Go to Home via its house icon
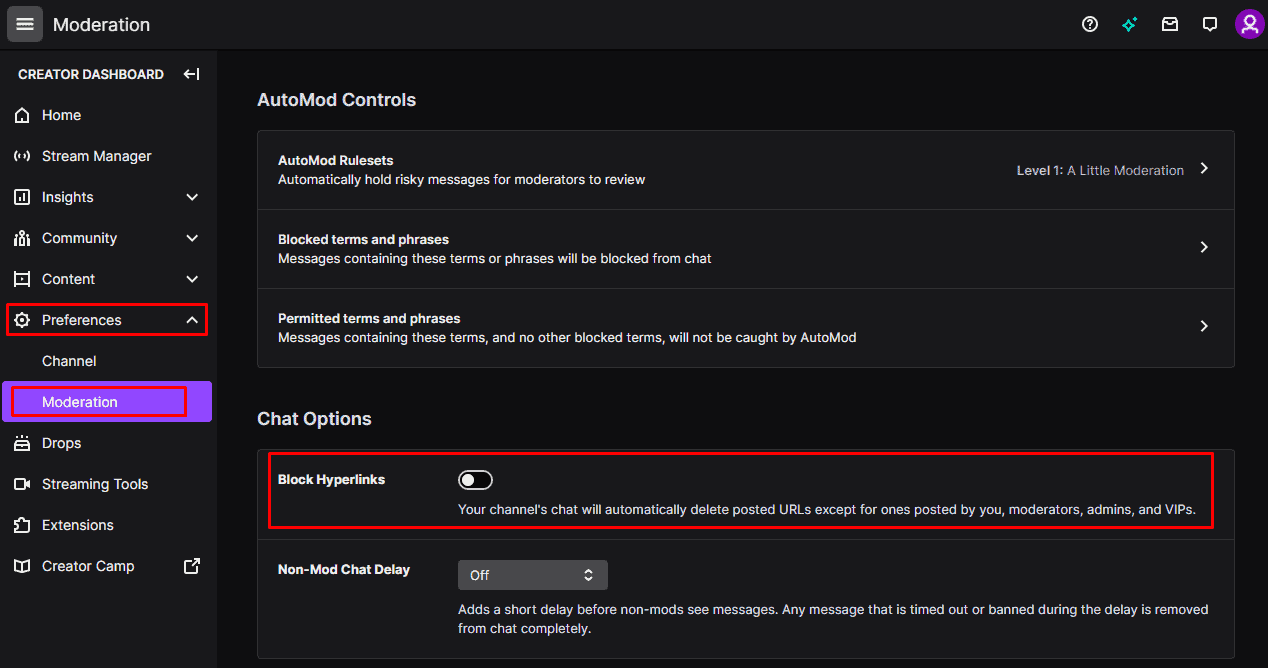1268x668 pixels. point(22,115)
